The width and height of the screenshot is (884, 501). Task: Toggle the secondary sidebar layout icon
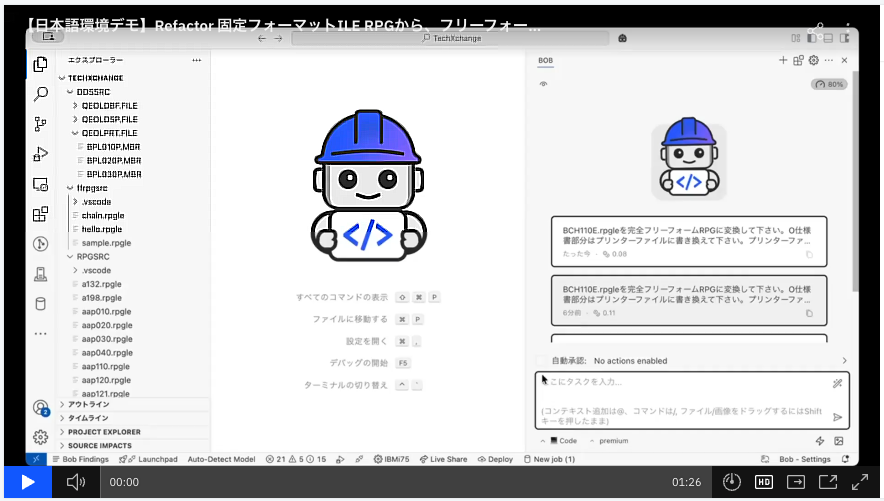845,38
